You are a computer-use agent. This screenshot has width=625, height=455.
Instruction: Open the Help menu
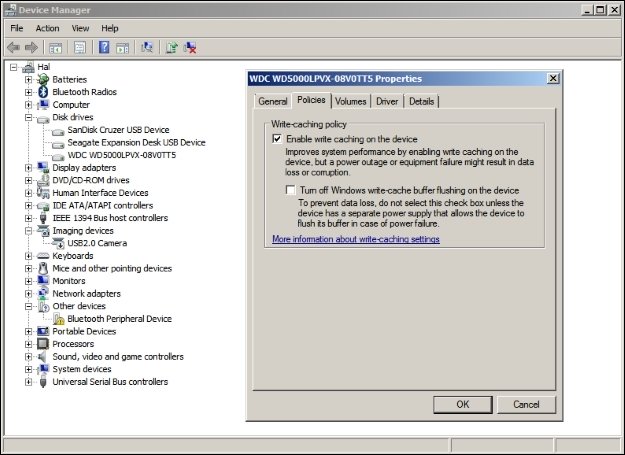(x=110, y=28)
